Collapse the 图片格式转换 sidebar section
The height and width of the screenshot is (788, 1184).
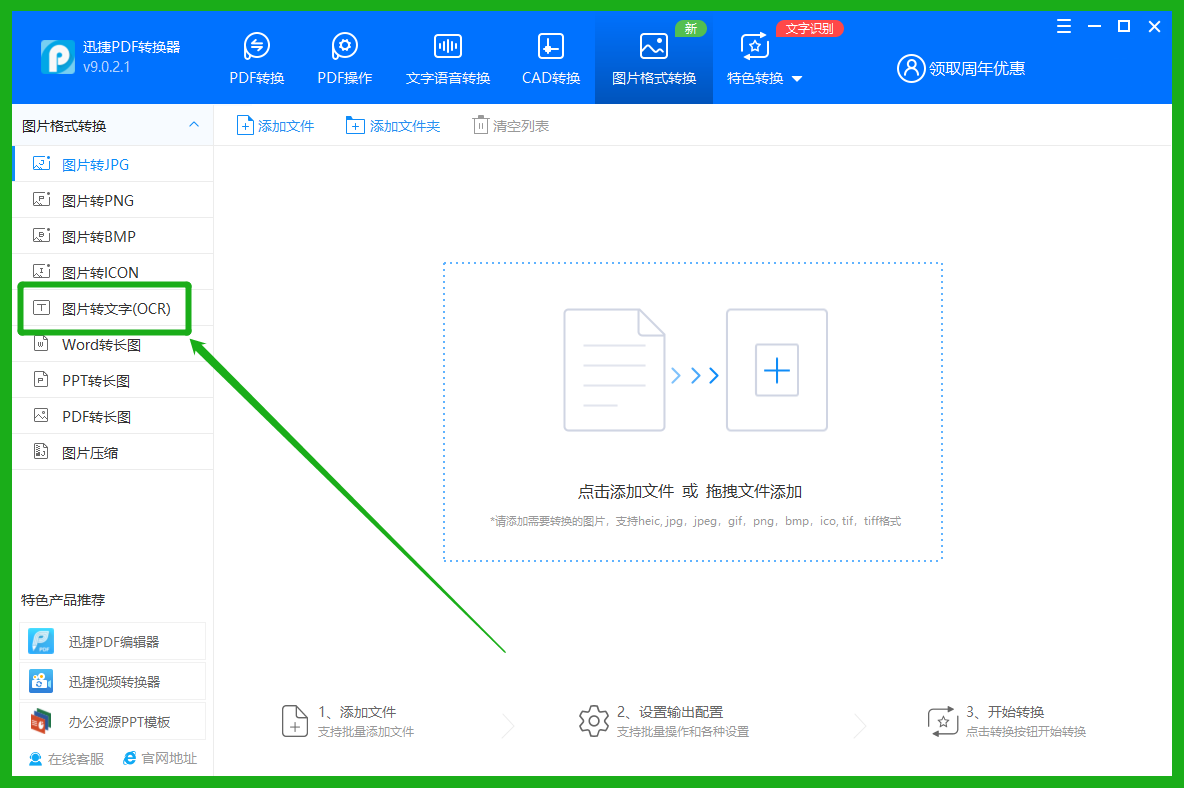(194, 125)
